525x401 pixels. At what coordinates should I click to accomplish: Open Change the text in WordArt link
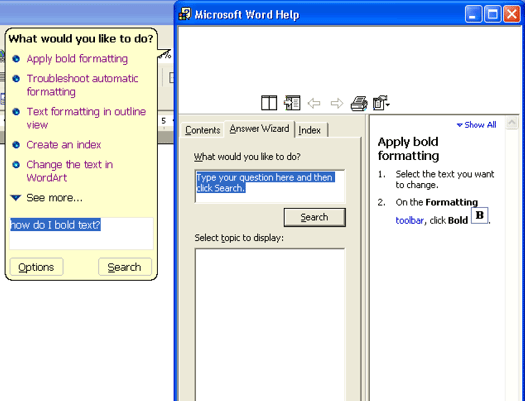(x=70, y=171)
